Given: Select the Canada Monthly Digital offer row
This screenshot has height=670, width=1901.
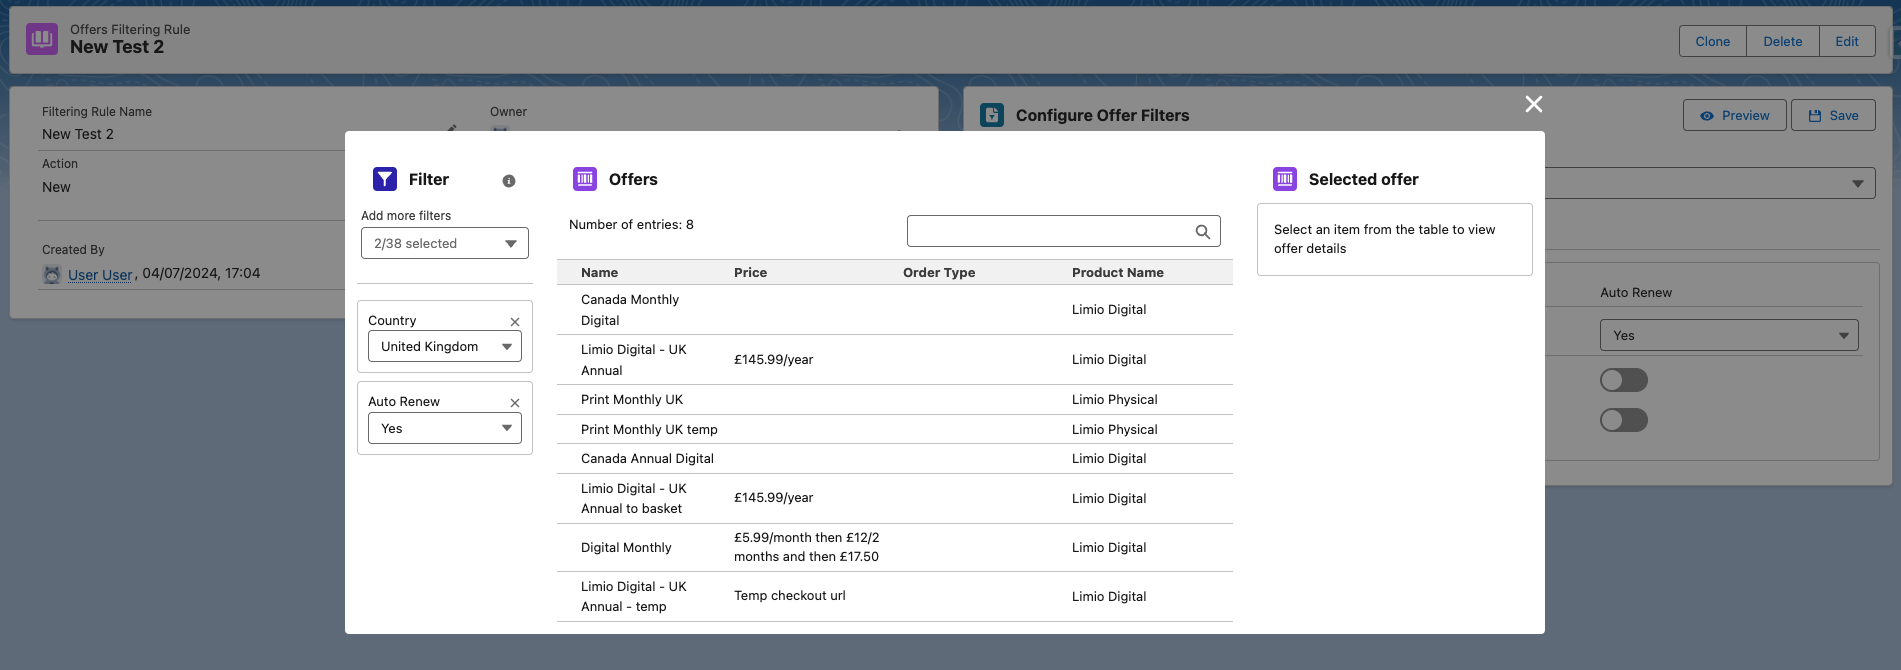Looking at the screenshot, I should pos(895,310).
